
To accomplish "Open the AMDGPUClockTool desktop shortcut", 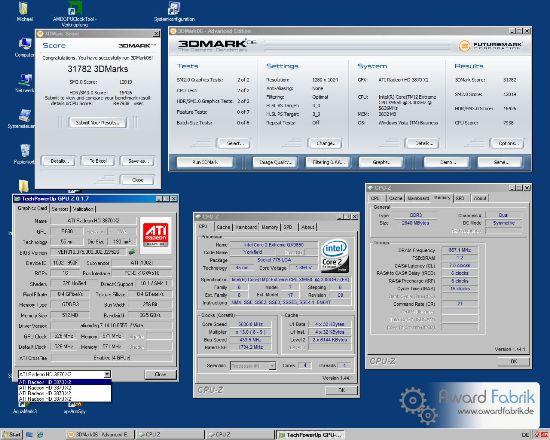I will click(75, 14).
